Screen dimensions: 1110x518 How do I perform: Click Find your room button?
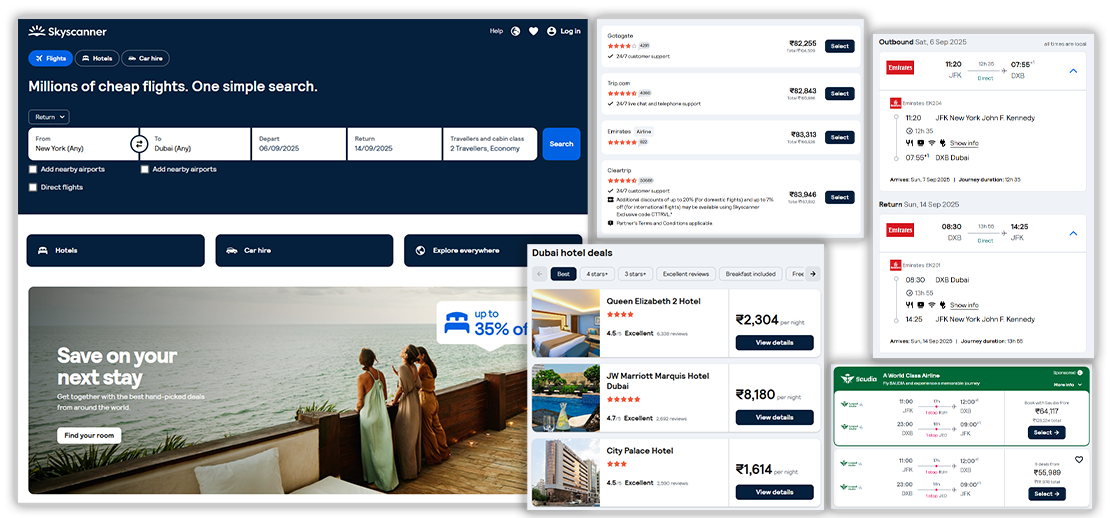pos(89,436)
